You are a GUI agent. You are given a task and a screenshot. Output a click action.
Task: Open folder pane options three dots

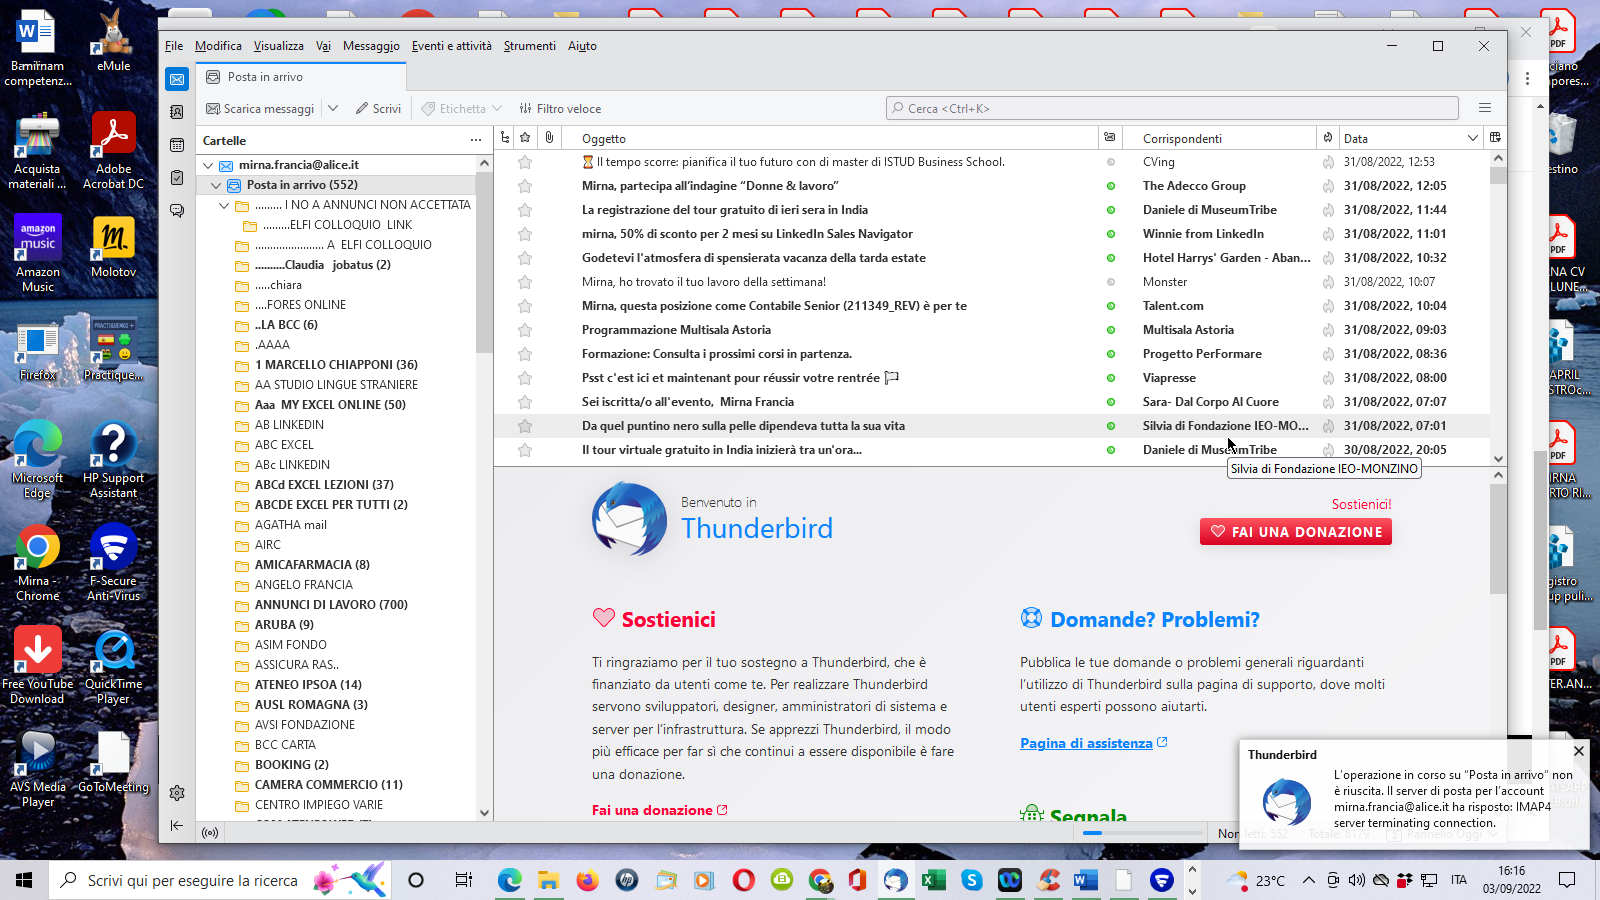476,140
